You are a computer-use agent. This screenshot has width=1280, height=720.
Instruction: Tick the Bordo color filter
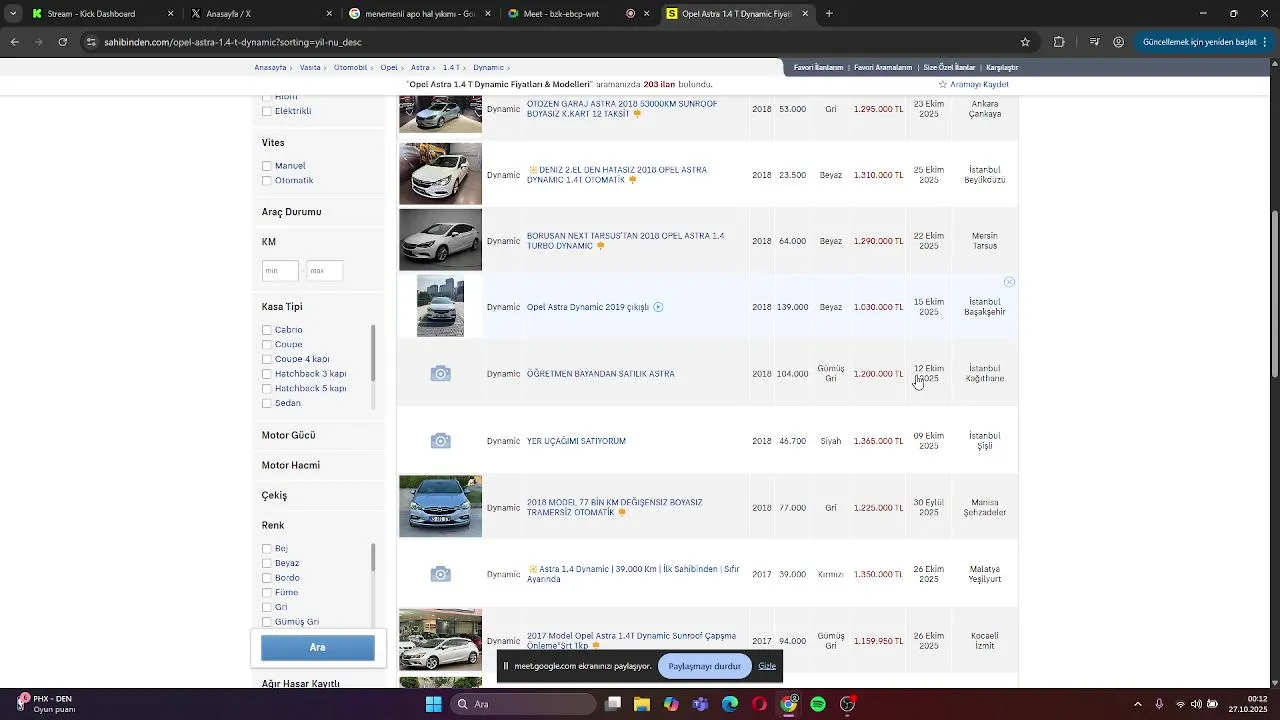tap(267, 578)
